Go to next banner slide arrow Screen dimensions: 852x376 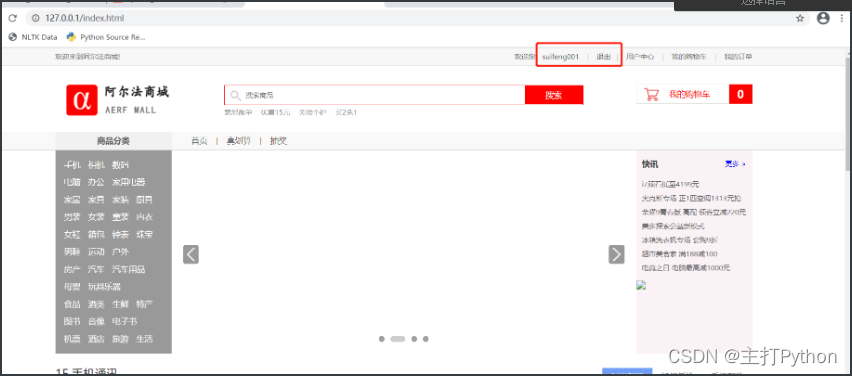(616, 254)
